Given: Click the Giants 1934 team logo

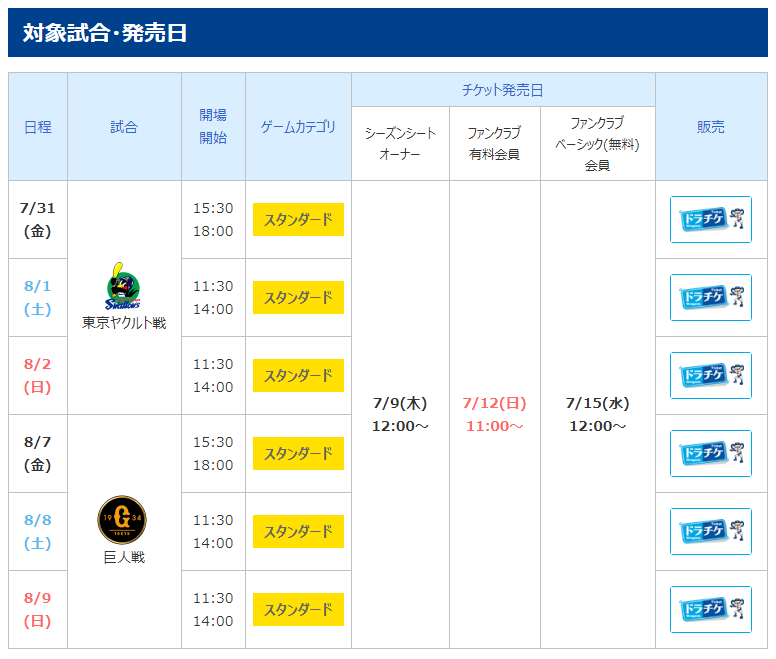Looking at the screenshot, I should coord(122,519).
